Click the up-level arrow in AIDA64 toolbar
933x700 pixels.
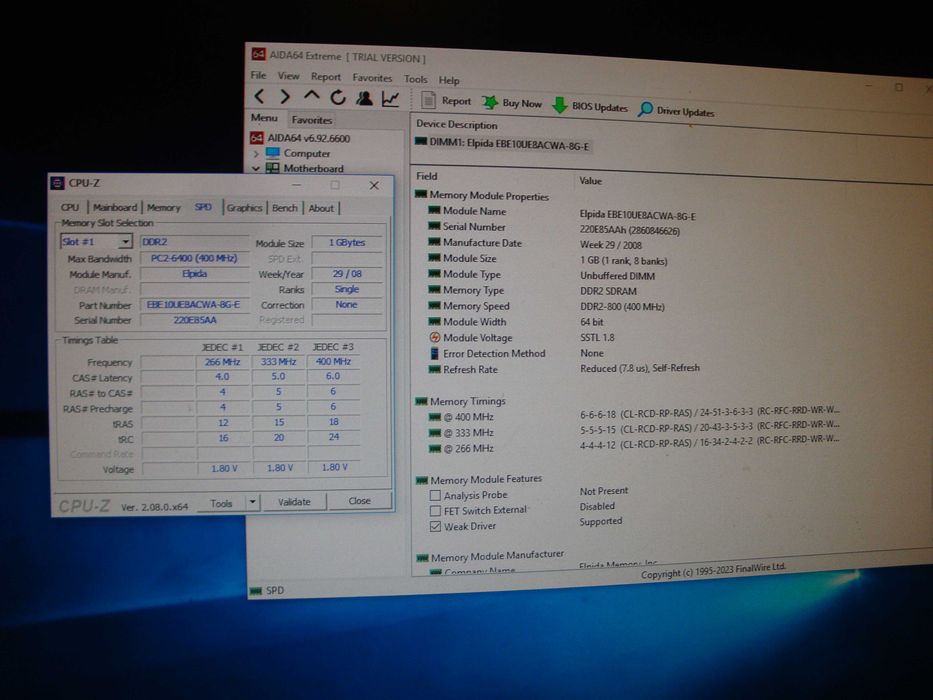coord(311,96)
